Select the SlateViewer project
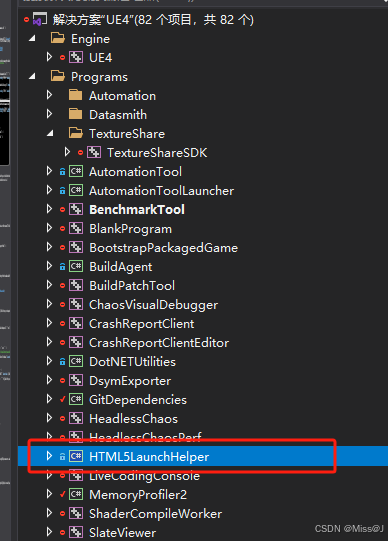The image size is (388, 541). (122, 532)
